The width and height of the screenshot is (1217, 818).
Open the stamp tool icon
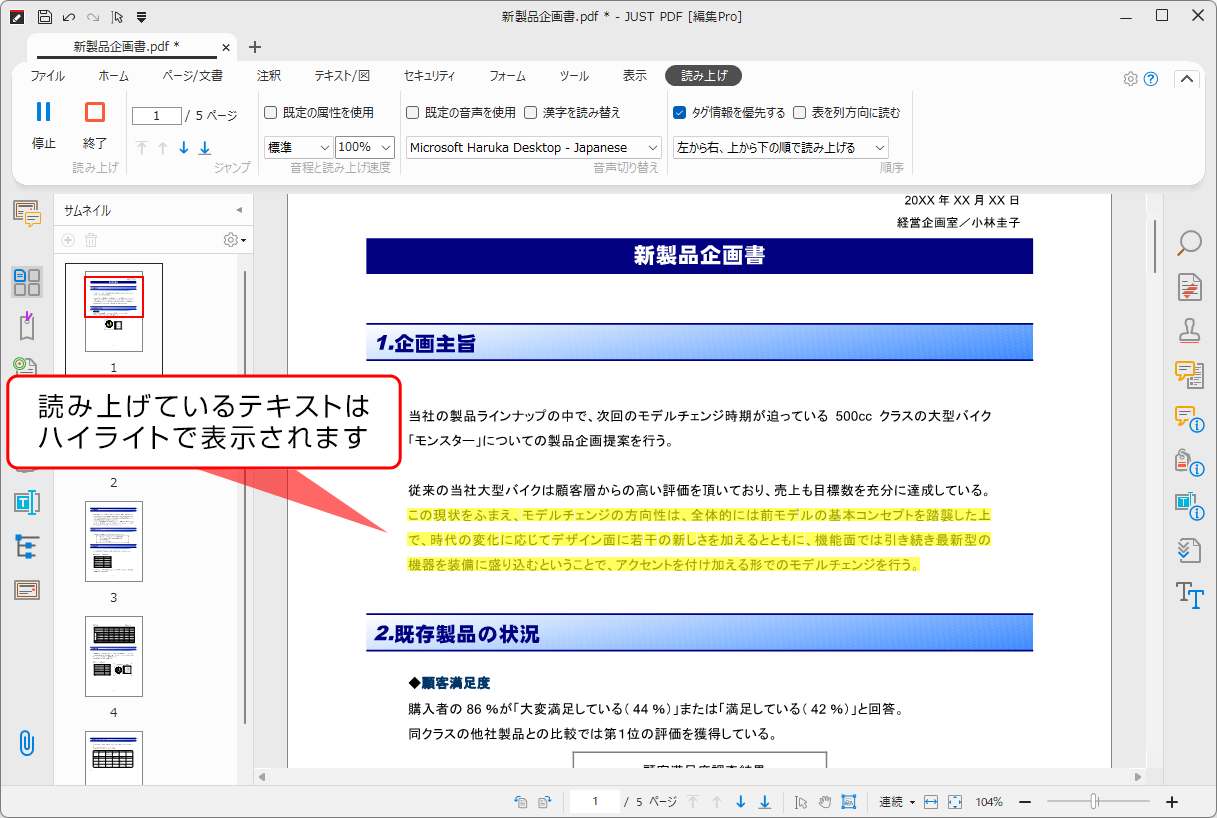coord(1189,331)
